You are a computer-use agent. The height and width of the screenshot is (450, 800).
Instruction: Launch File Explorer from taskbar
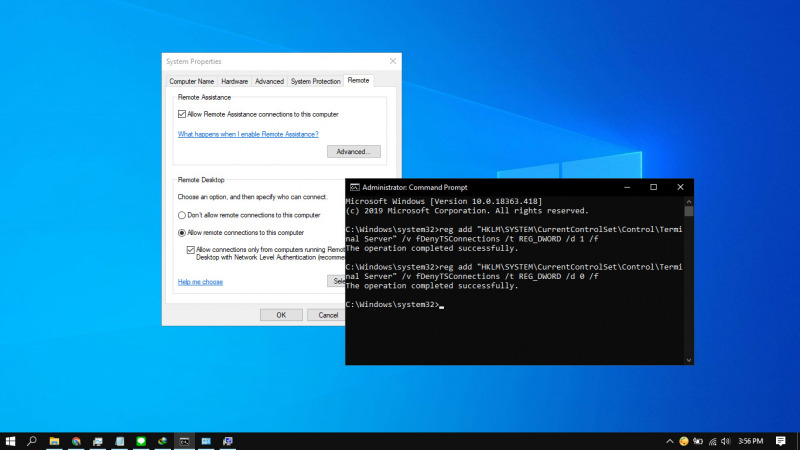tap(54, 441)
